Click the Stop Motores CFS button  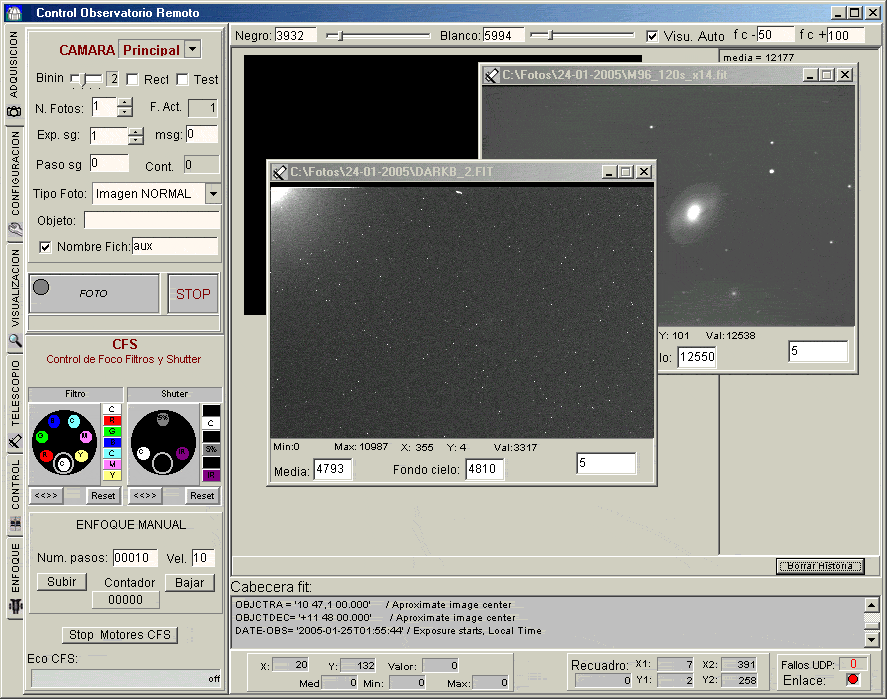(x=122, y=635)
